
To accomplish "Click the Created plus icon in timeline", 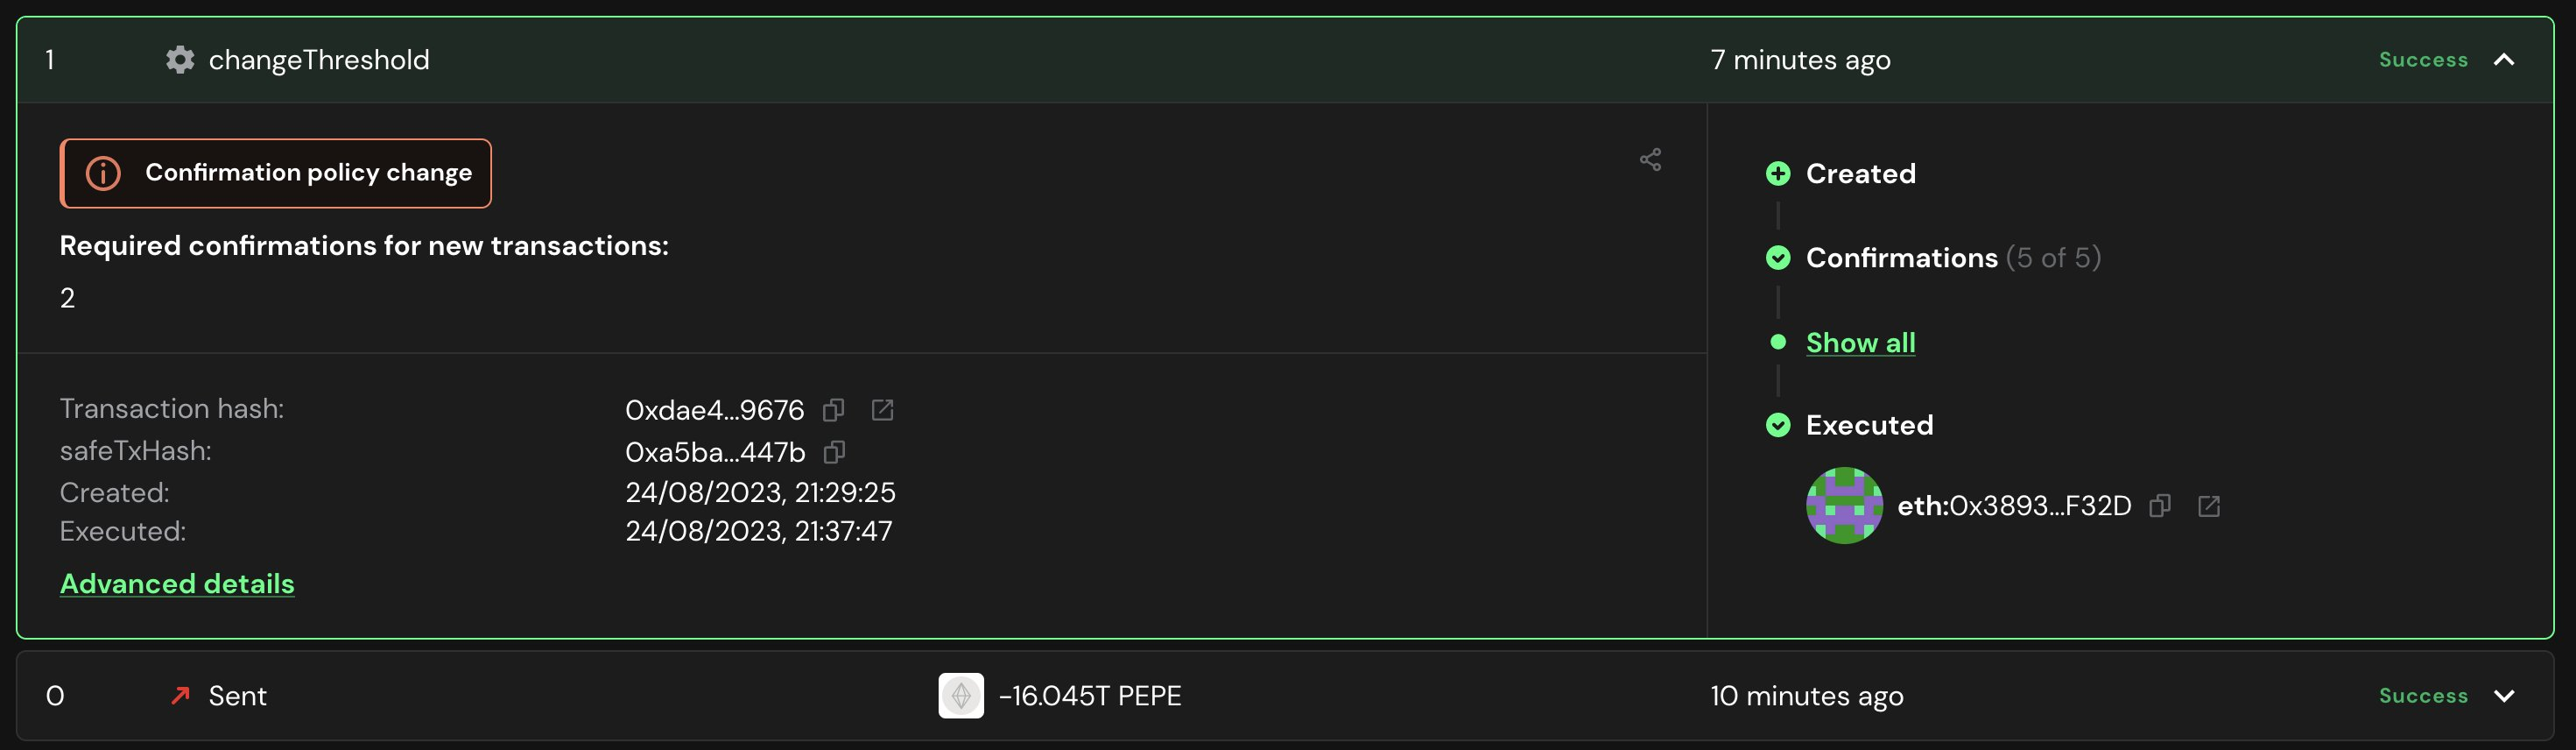I will [x=1779, y=172].
